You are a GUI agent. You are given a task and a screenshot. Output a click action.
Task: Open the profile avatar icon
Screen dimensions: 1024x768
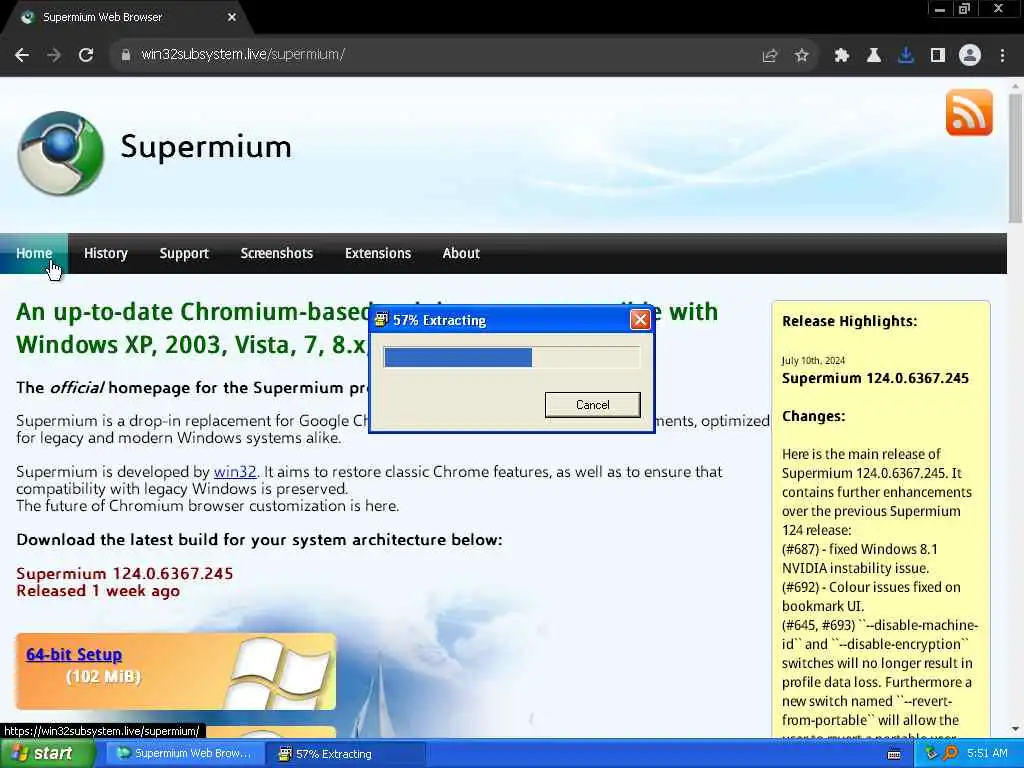(x=970, y=56)
